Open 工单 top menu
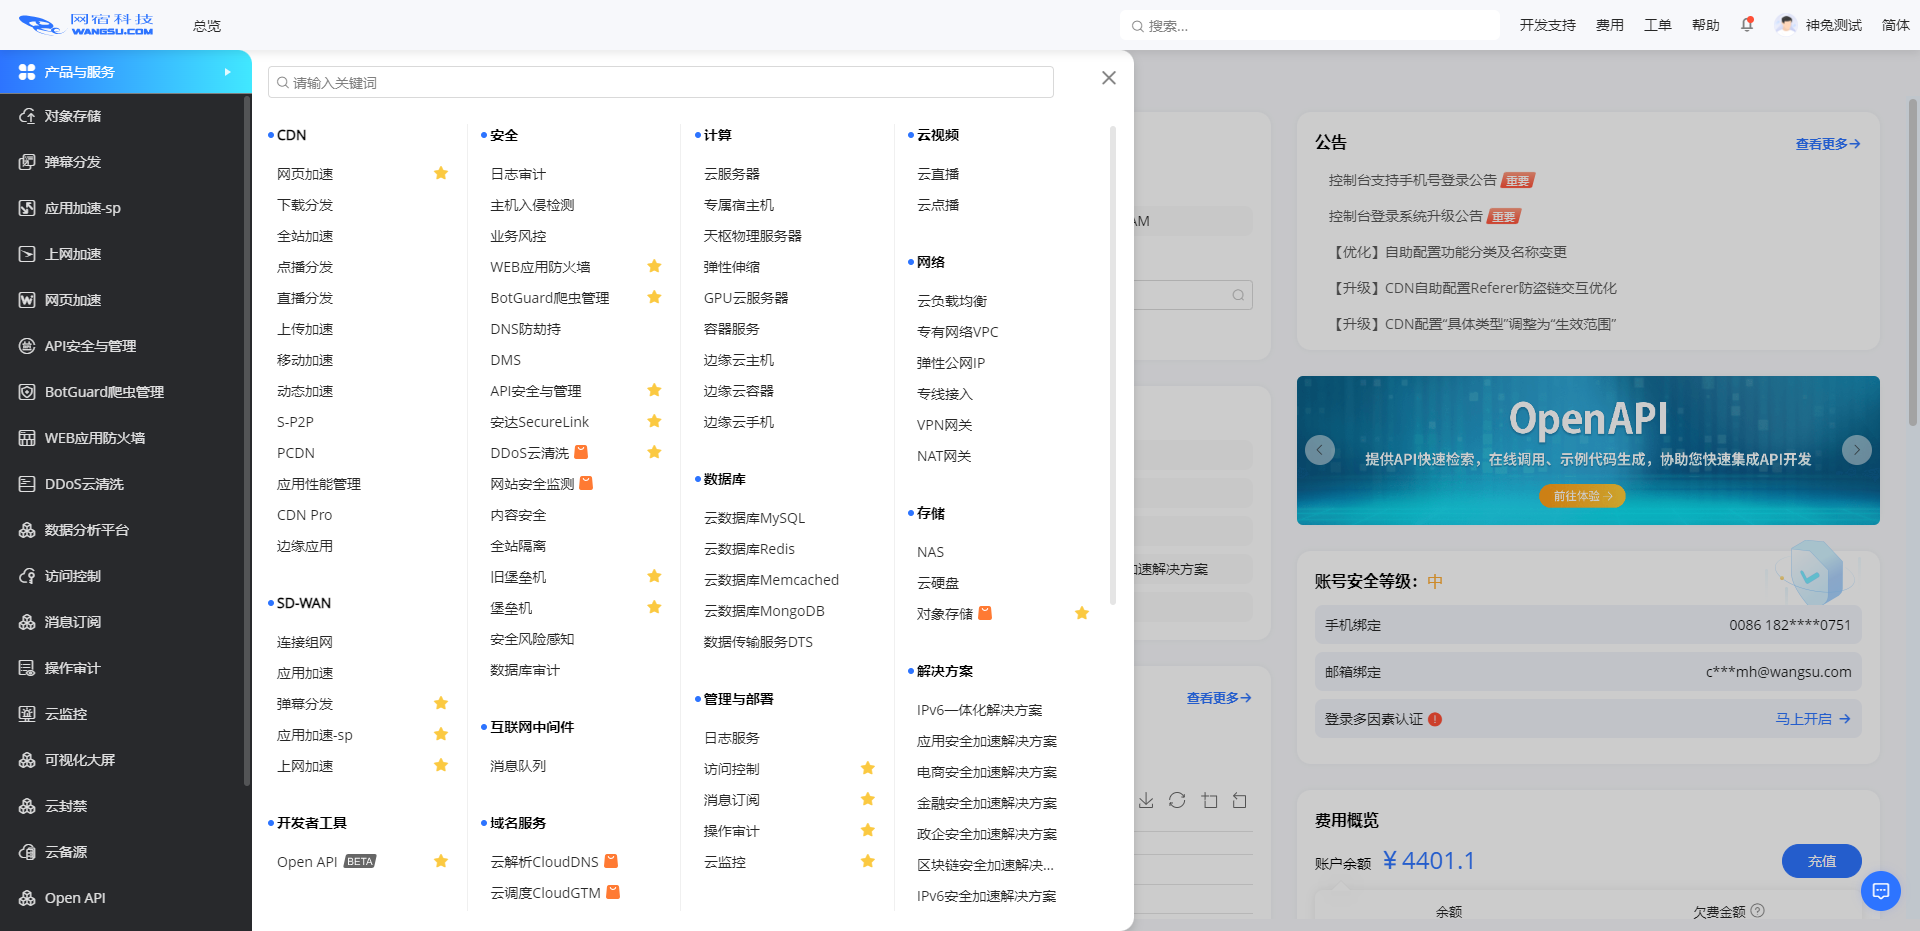 click(1657, 25)
